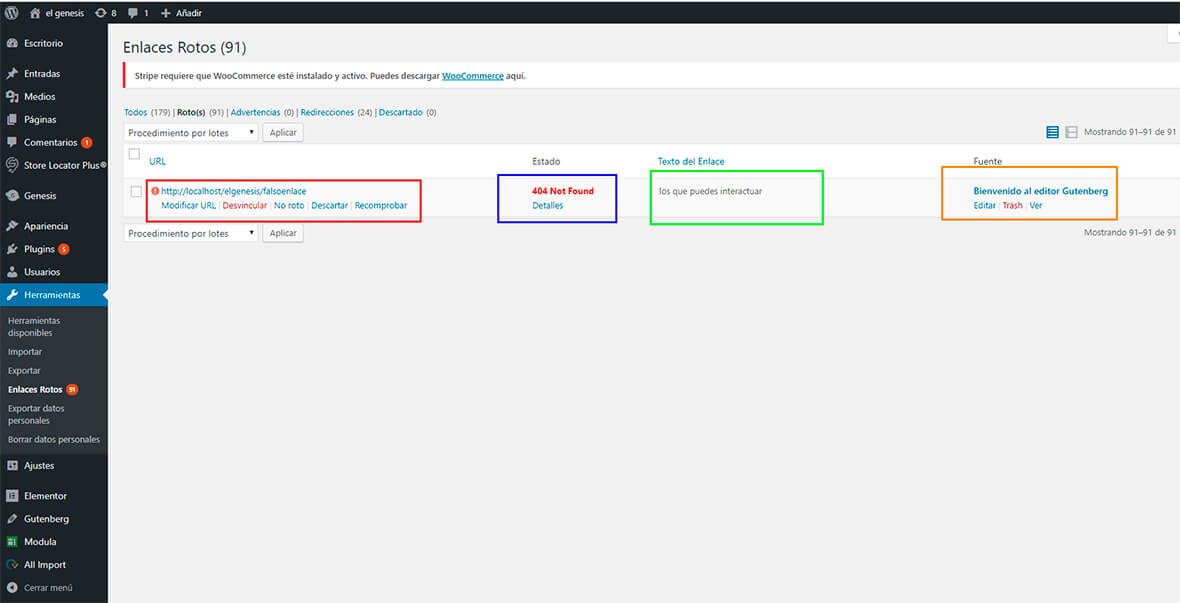Viewport: 1180px width, 603px height.
Task: Open Herramientas disponibles submenu item
Action: 34,327
